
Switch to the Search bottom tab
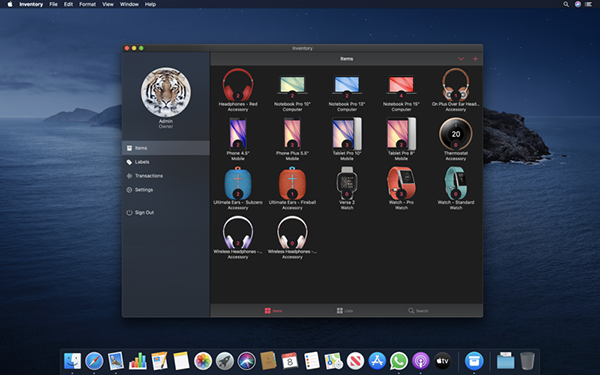[418, 311]
